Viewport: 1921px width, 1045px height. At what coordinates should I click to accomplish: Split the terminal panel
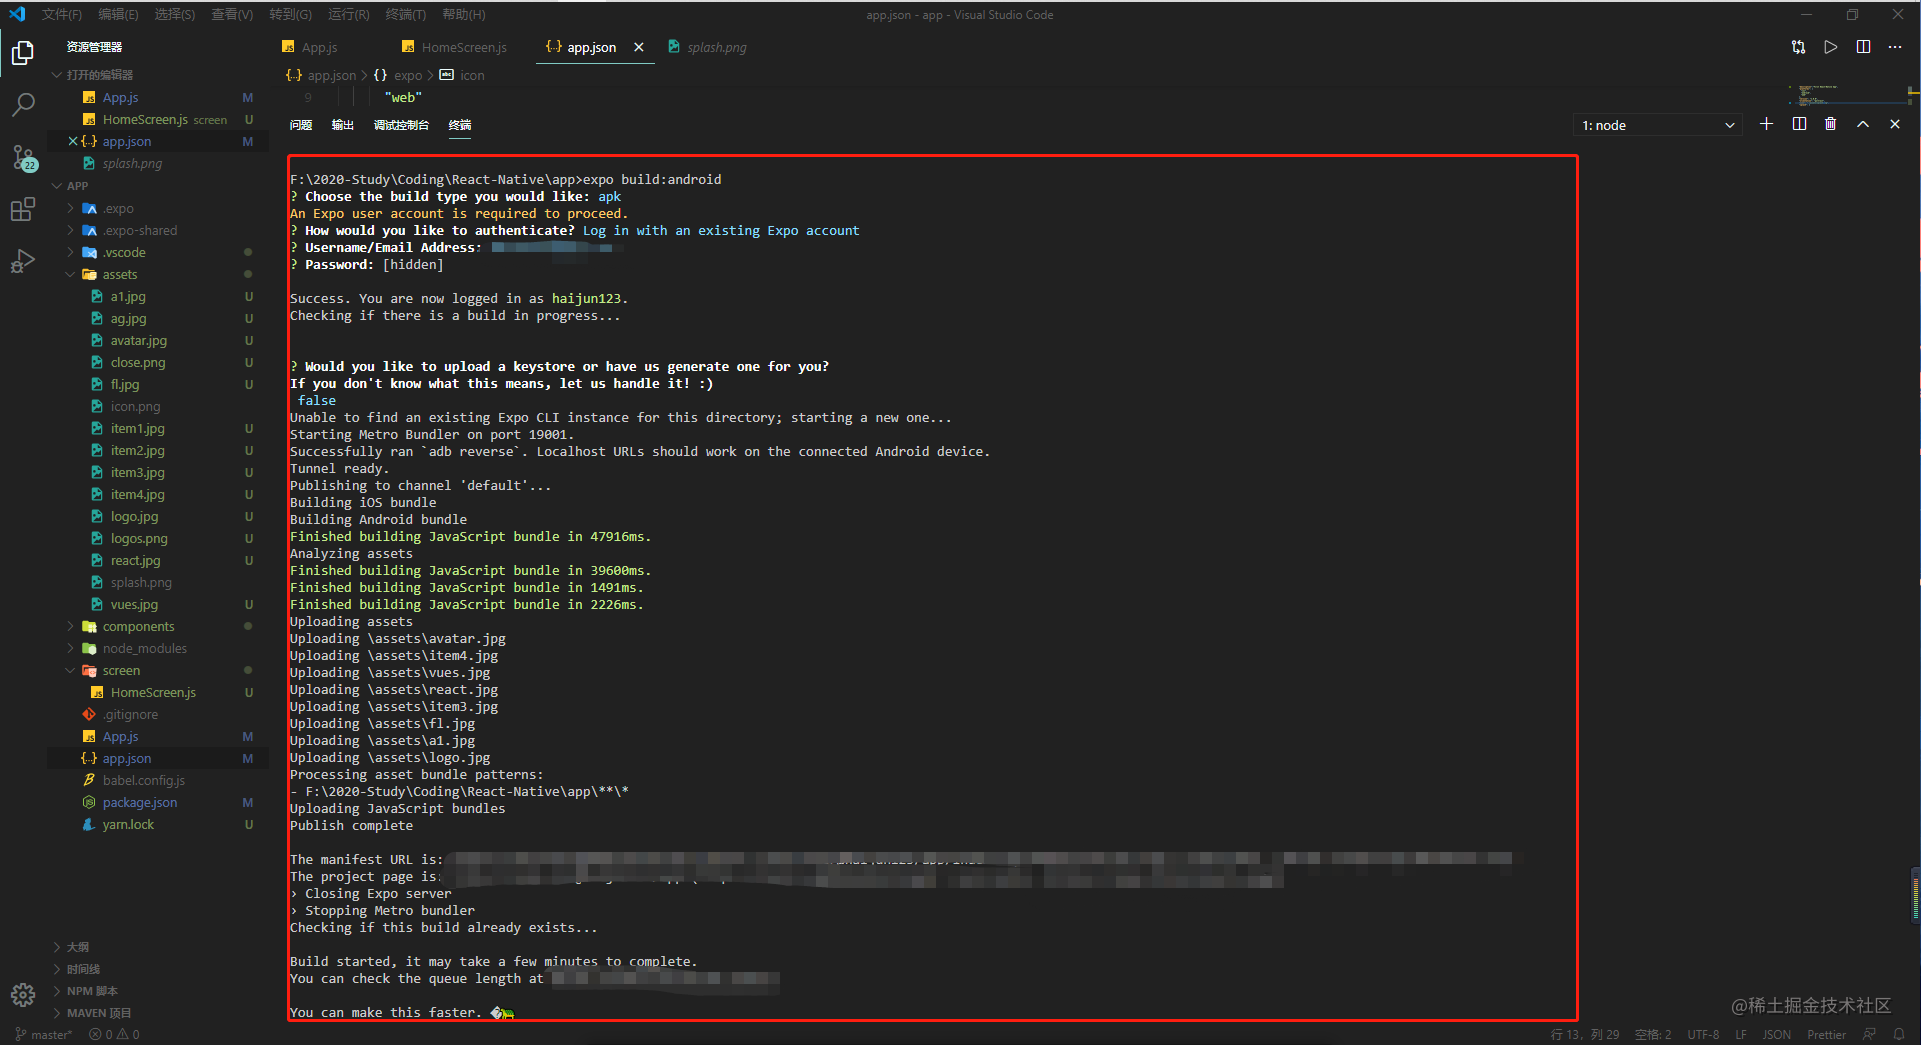(1799, 124)
